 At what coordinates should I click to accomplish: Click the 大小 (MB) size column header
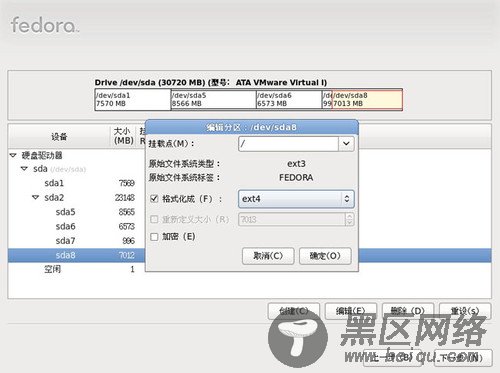coord(123,136)
